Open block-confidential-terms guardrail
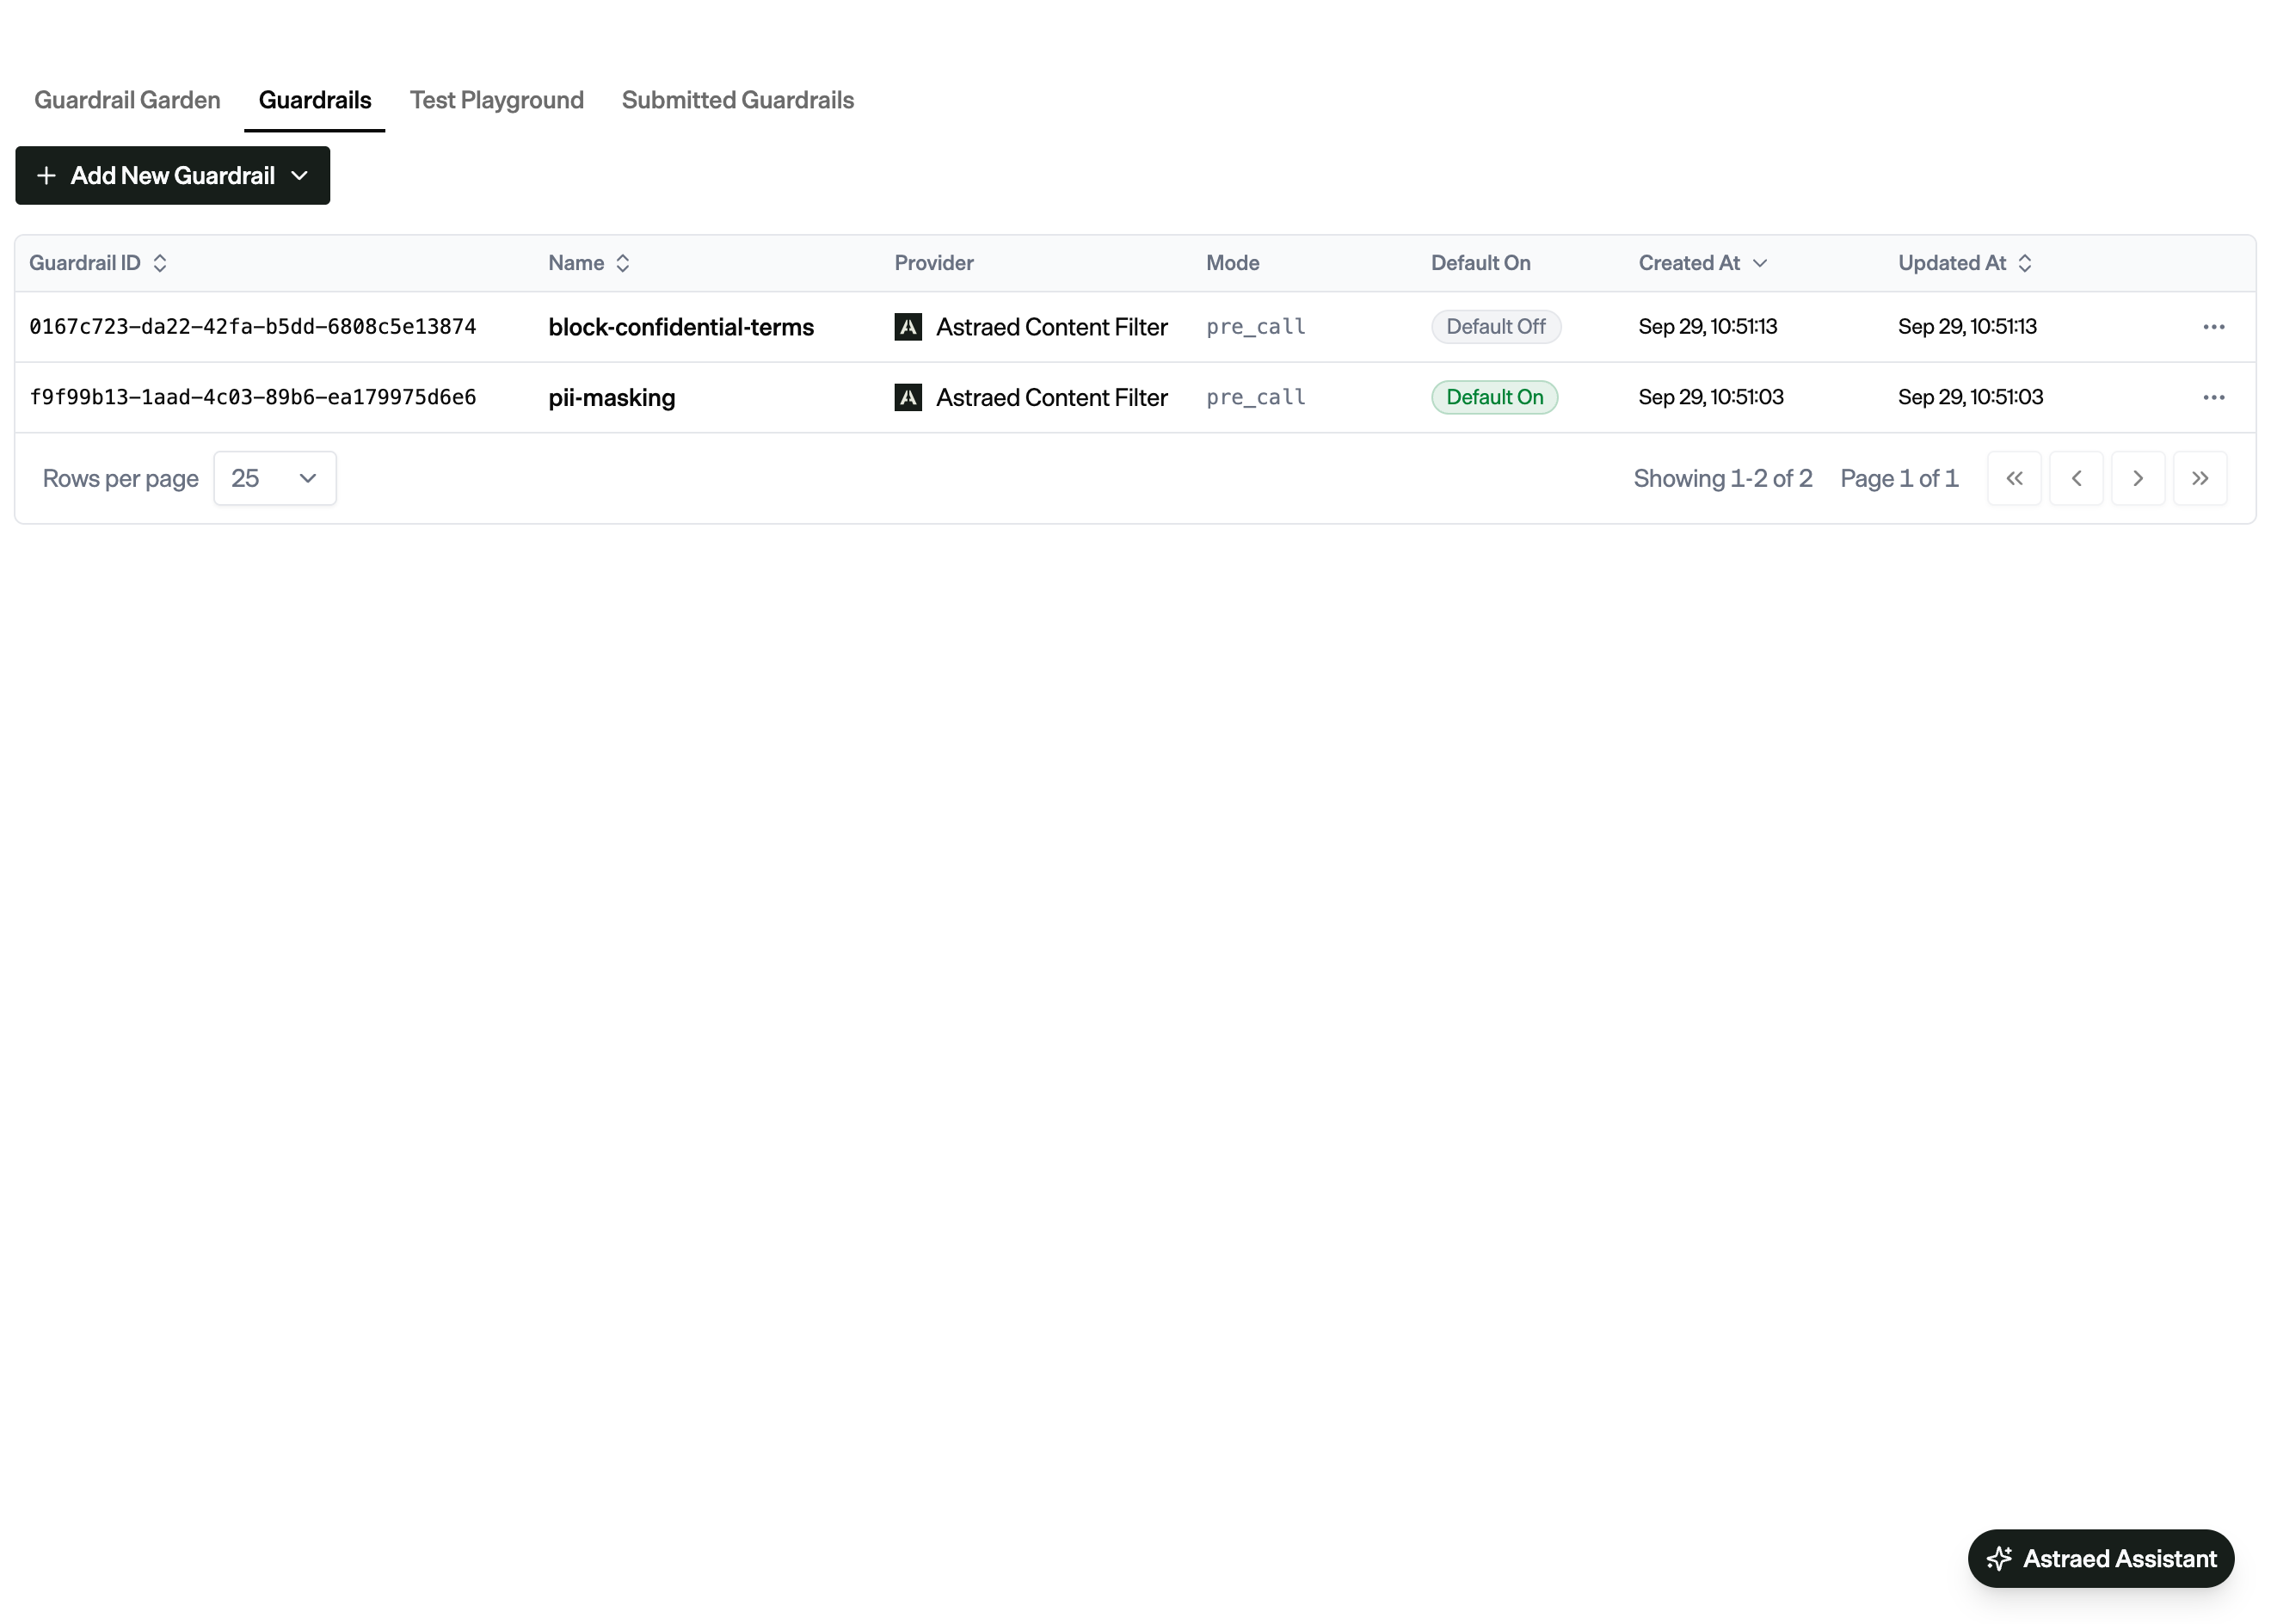Image resolution: width=2271 pixels, height=1624 pixels. click(x=681, y=327)
